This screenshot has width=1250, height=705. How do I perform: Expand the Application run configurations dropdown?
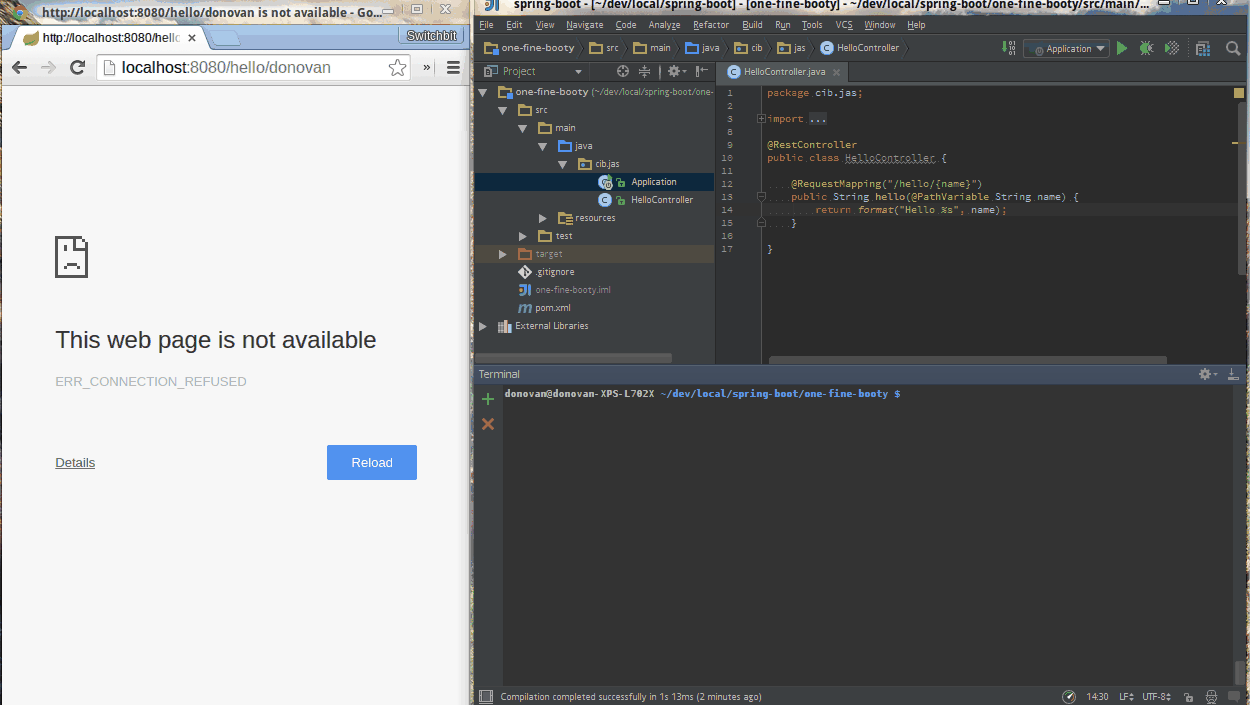(1100, 47)
